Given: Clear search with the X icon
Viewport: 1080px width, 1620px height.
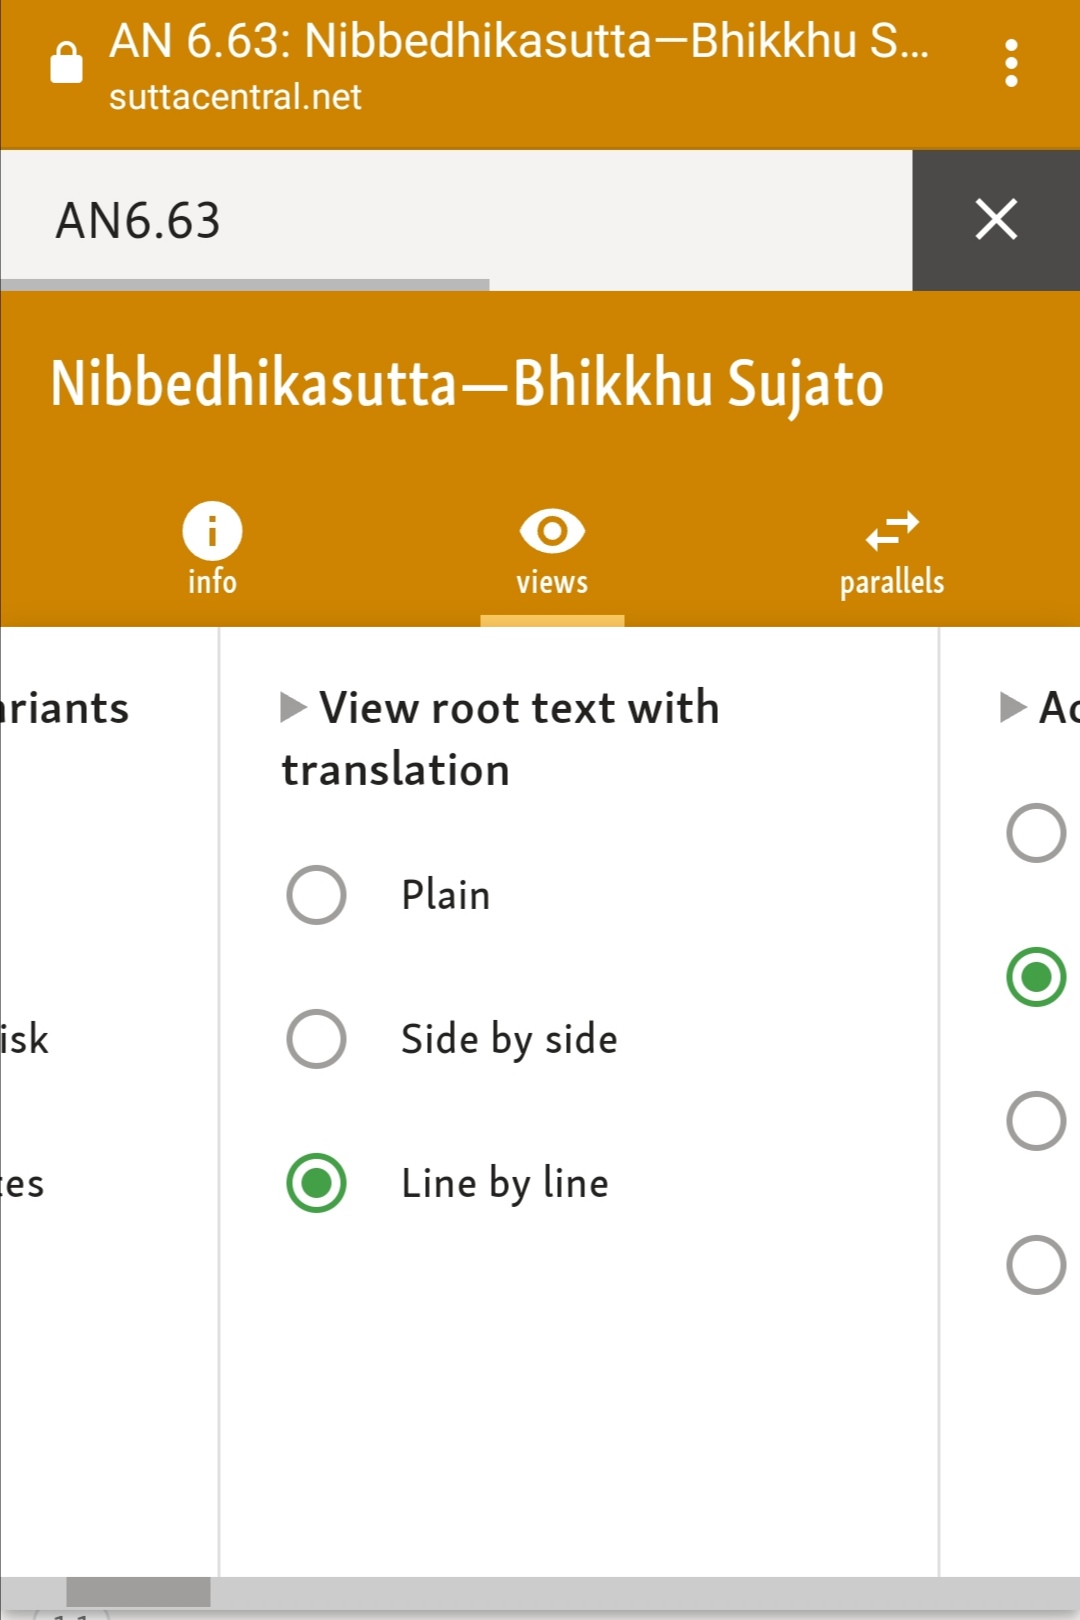Looking at the screenshot, I should [x=996, y=220].
